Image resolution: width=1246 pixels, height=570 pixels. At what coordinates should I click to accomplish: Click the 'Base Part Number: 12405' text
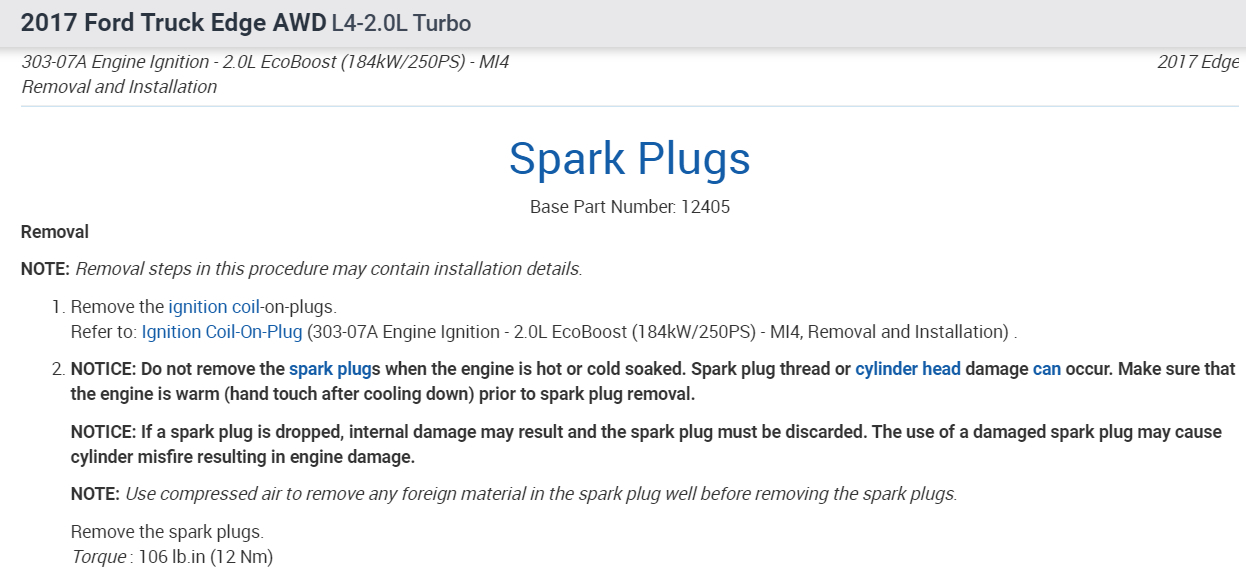(629, 208)
